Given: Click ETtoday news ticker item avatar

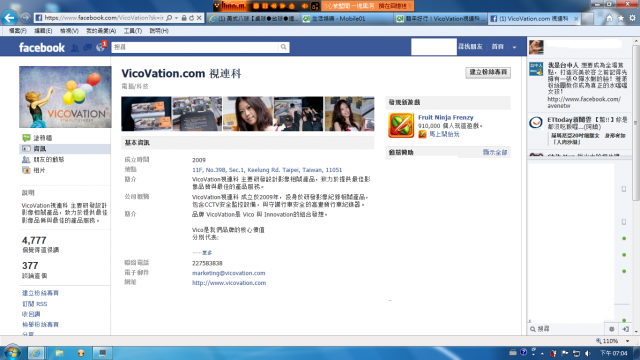Looking at the screenshot, I should pos(536,122).
